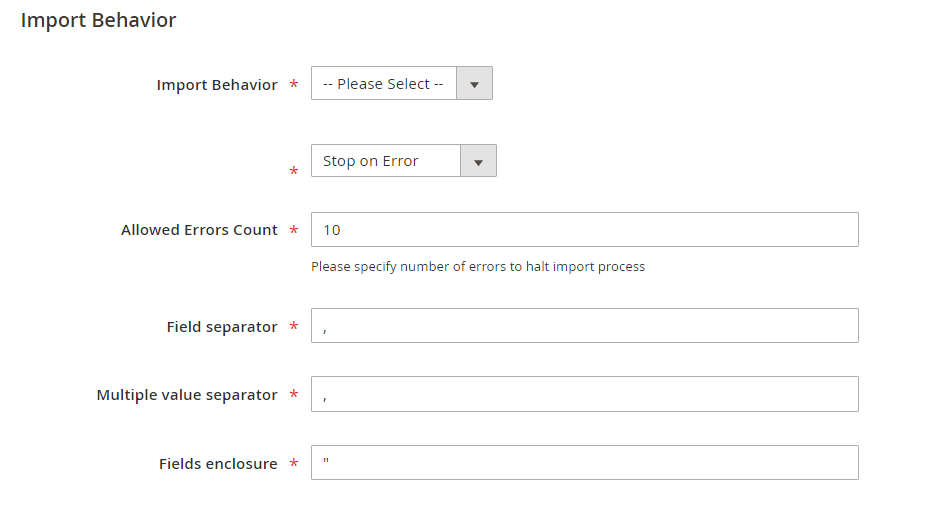Image resolution: width=952 pixels, height=509 pixels.
Task: Open the "Stop on Error" dropdown
Action: [x=404, y=160]
